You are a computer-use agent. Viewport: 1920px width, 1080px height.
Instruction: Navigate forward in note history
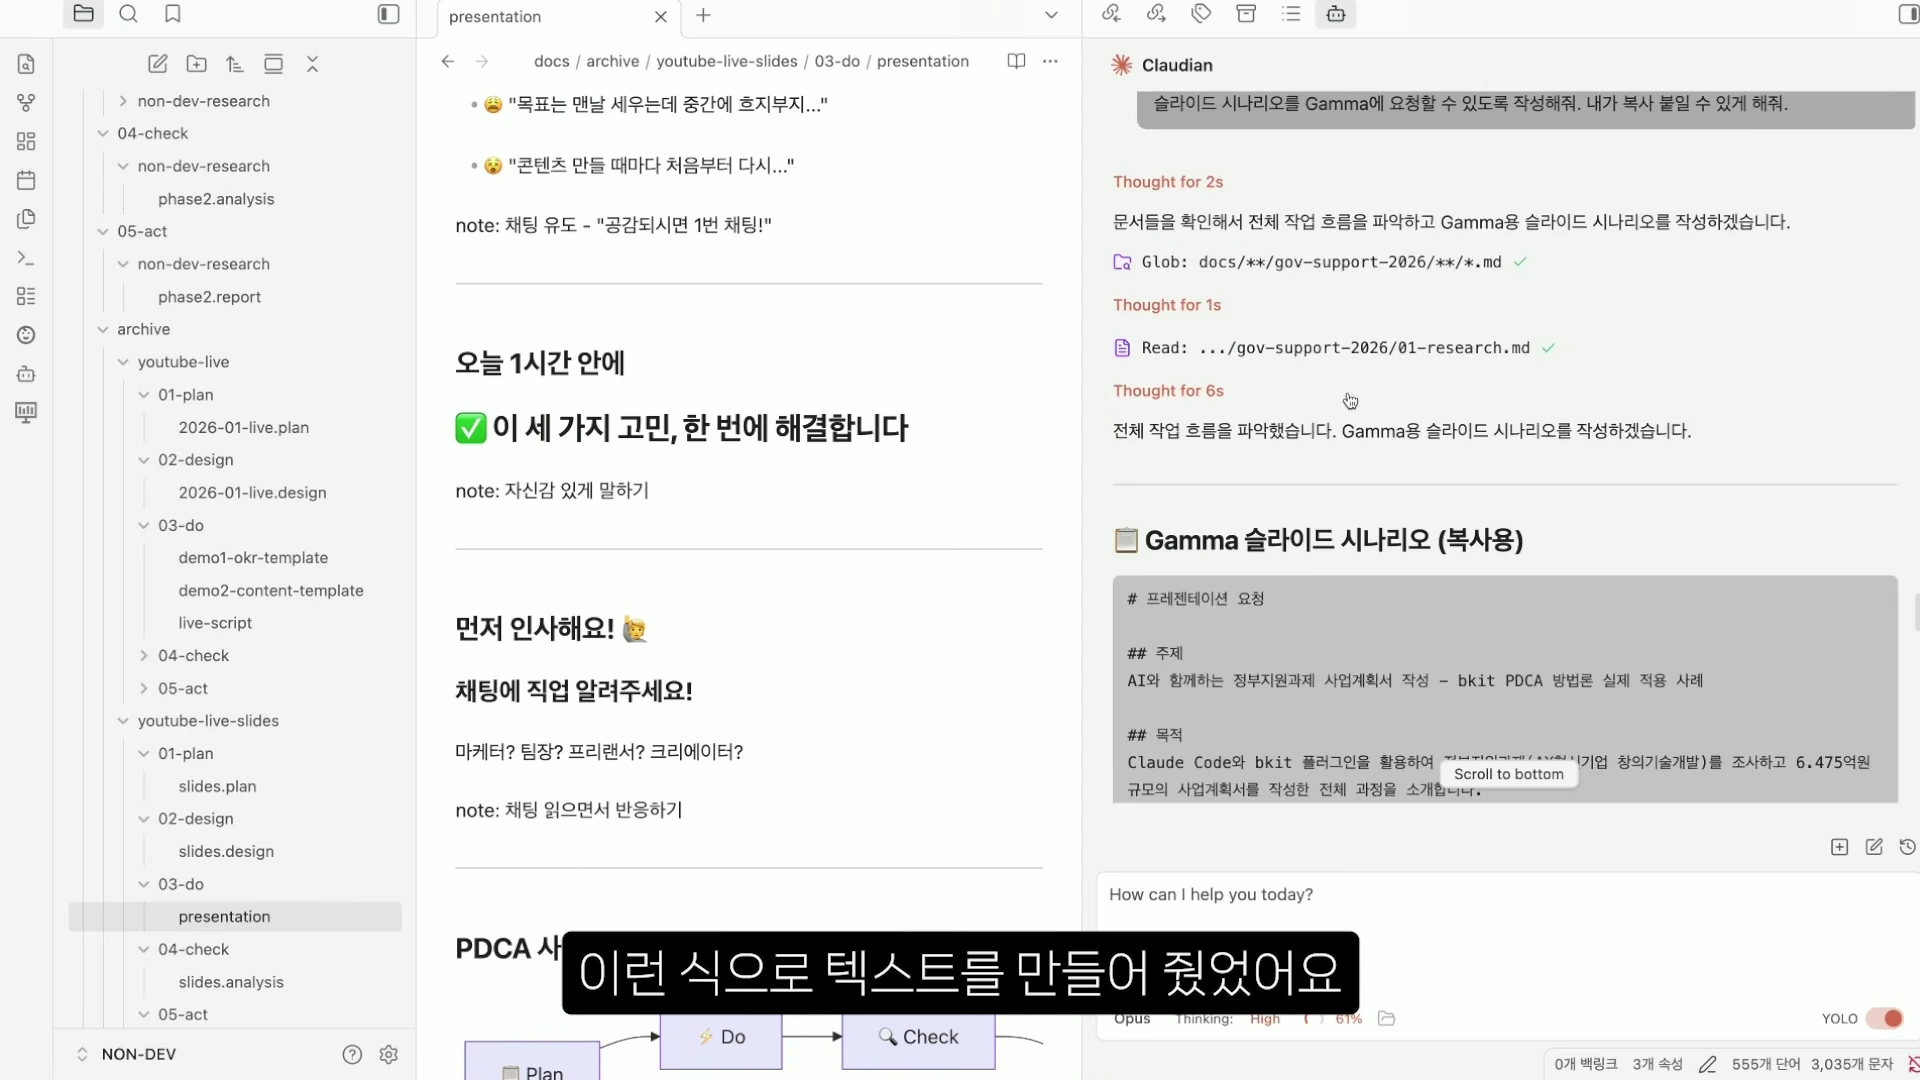click(482, 61)
